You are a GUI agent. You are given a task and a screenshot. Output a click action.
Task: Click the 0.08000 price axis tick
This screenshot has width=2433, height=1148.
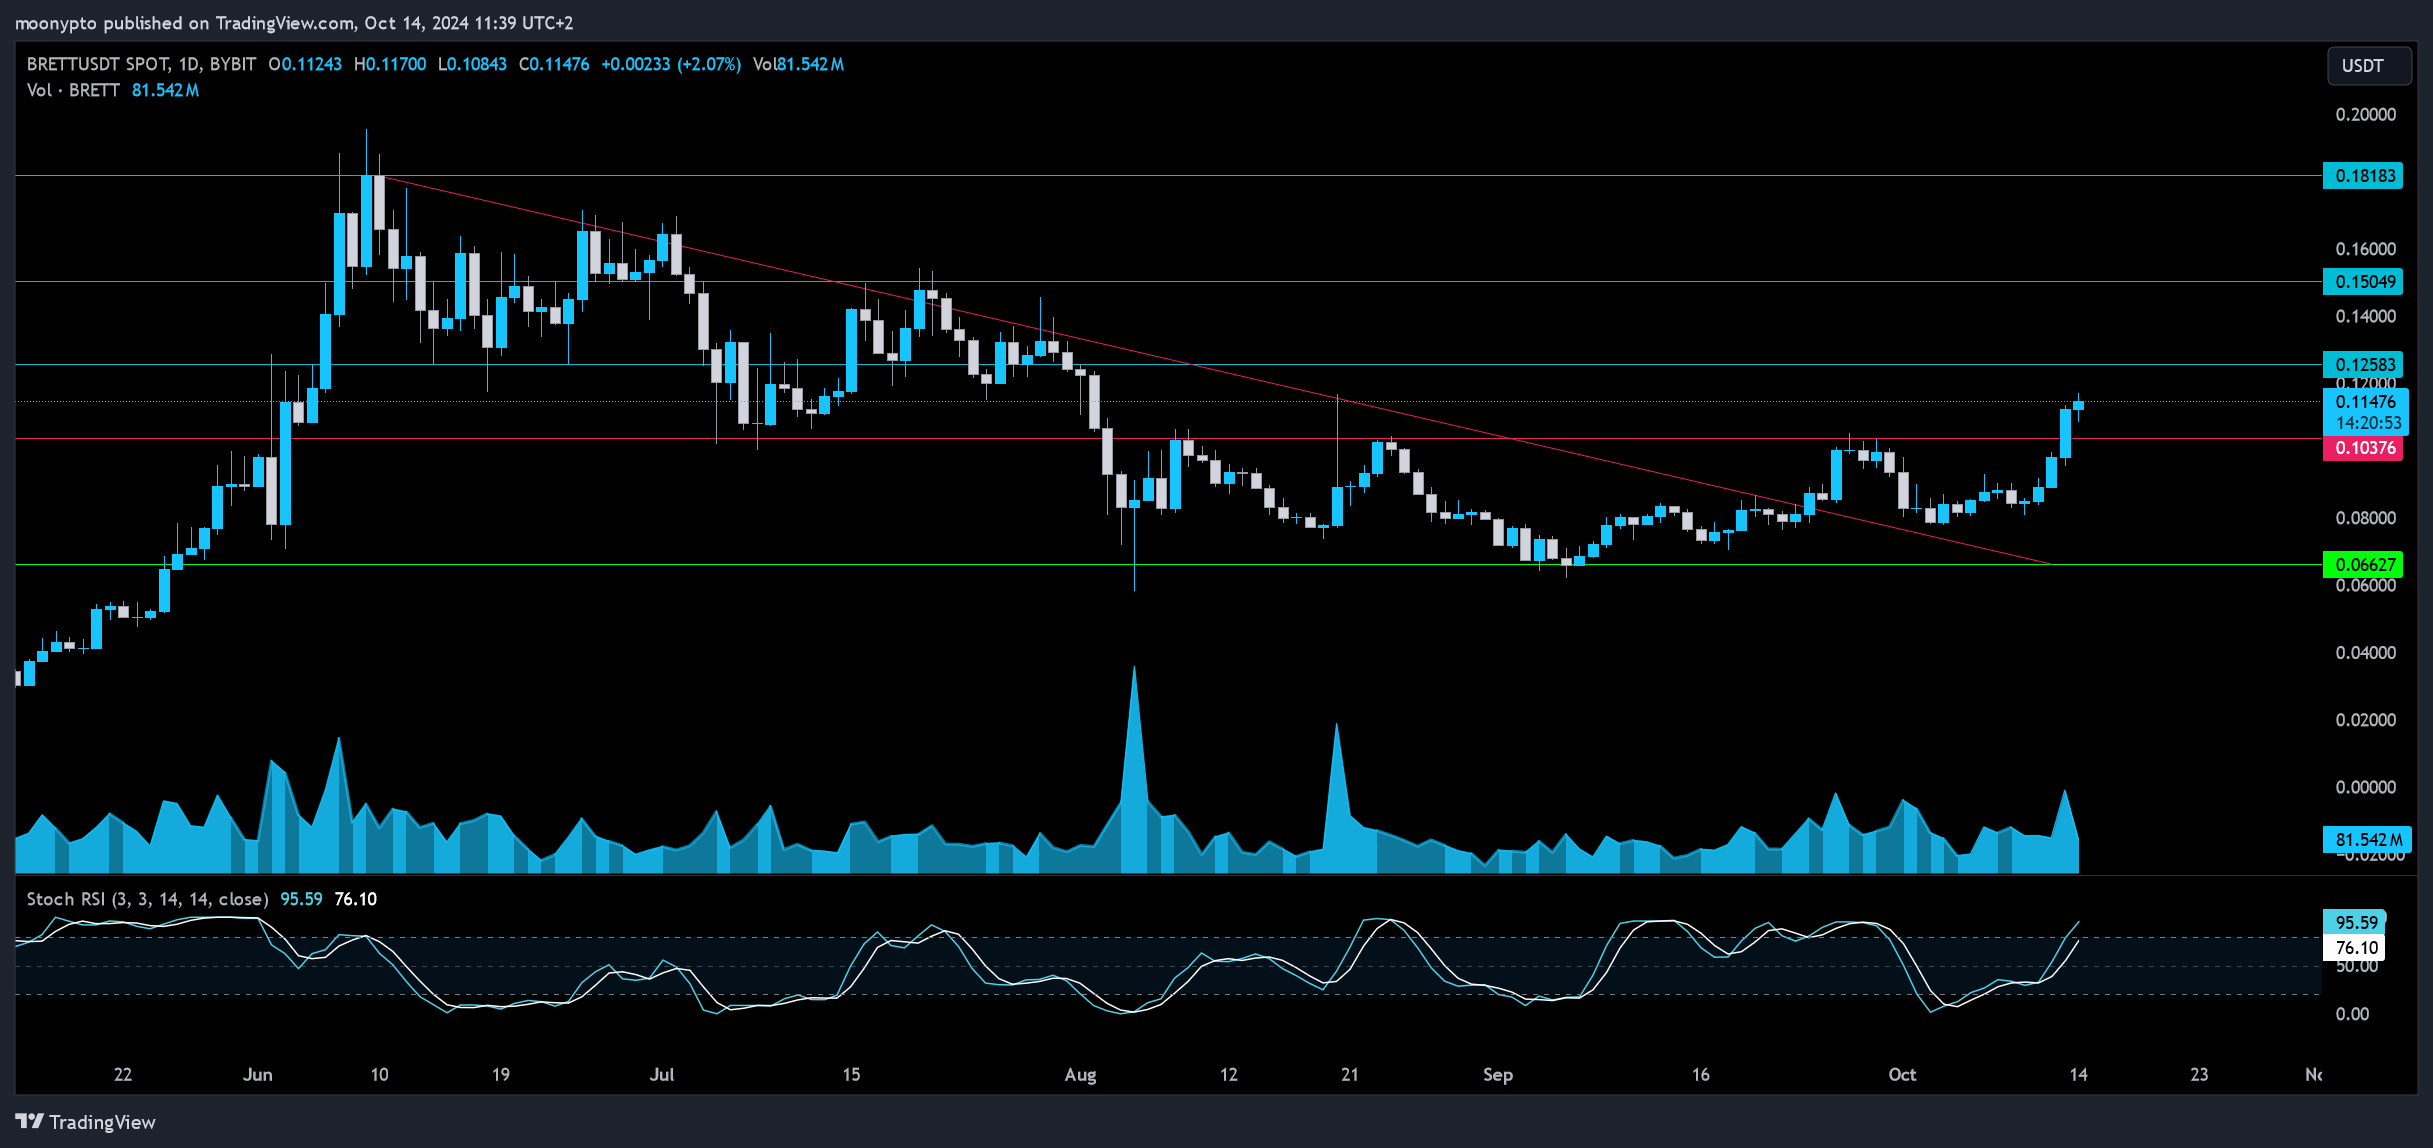(x=2366, y=518)
